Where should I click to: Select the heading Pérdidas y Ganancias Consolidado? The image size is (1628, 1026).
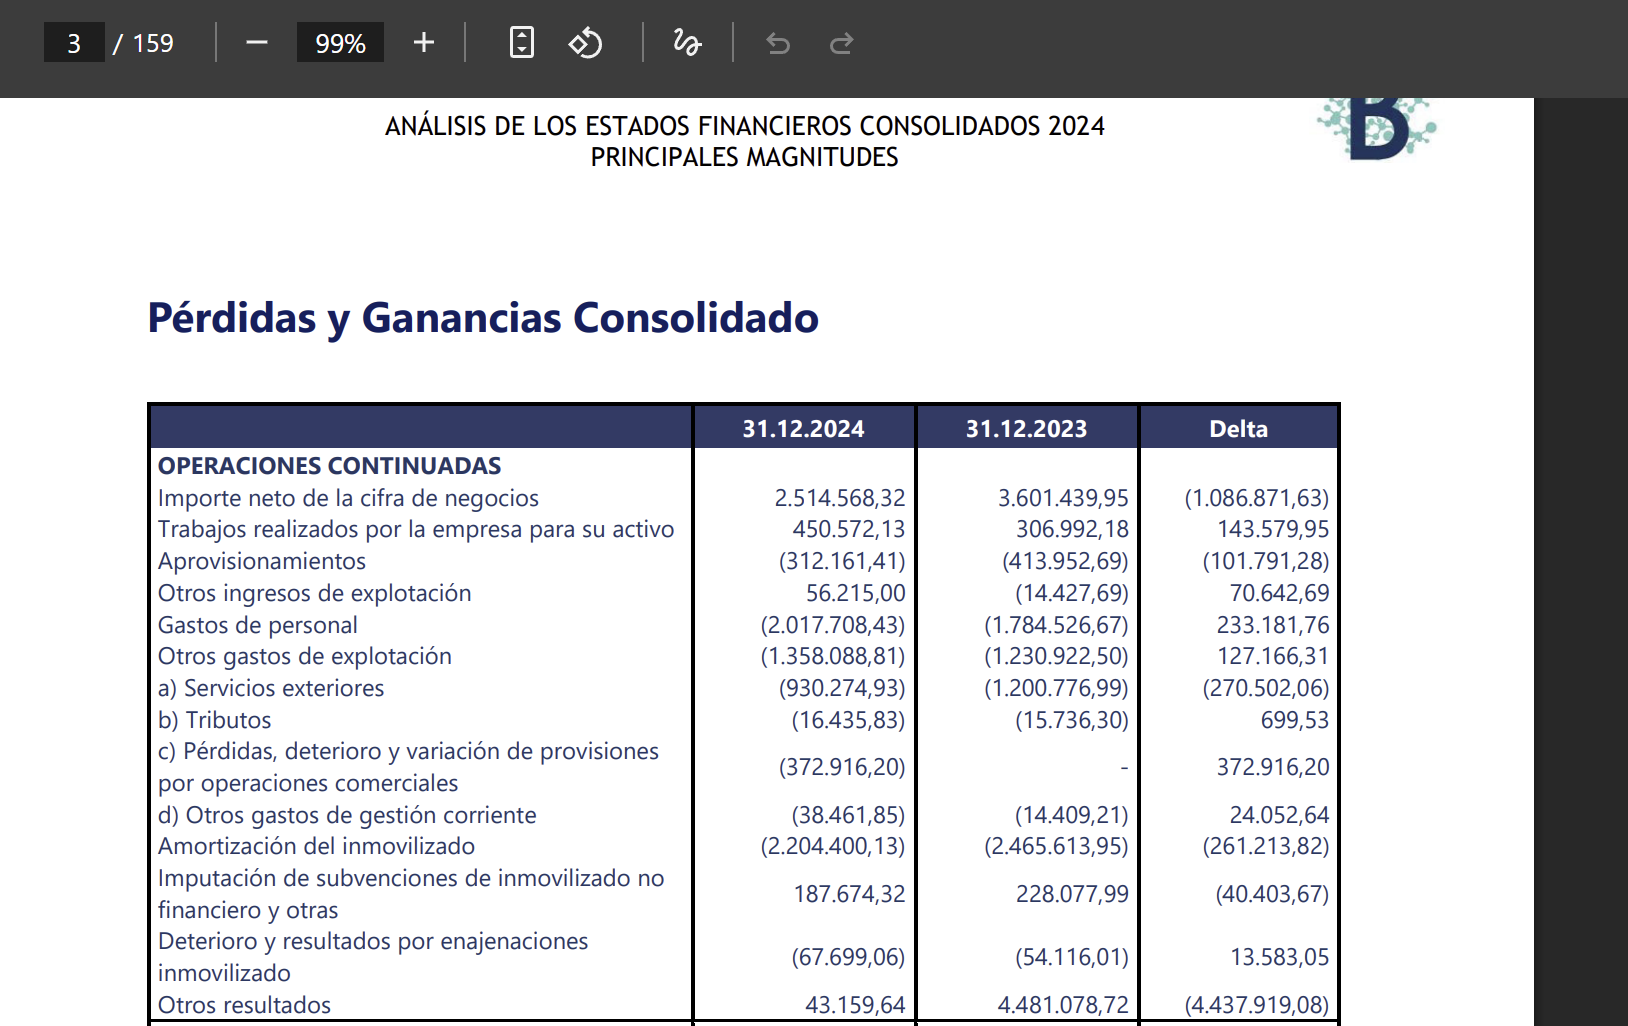(x=483, y=318)
